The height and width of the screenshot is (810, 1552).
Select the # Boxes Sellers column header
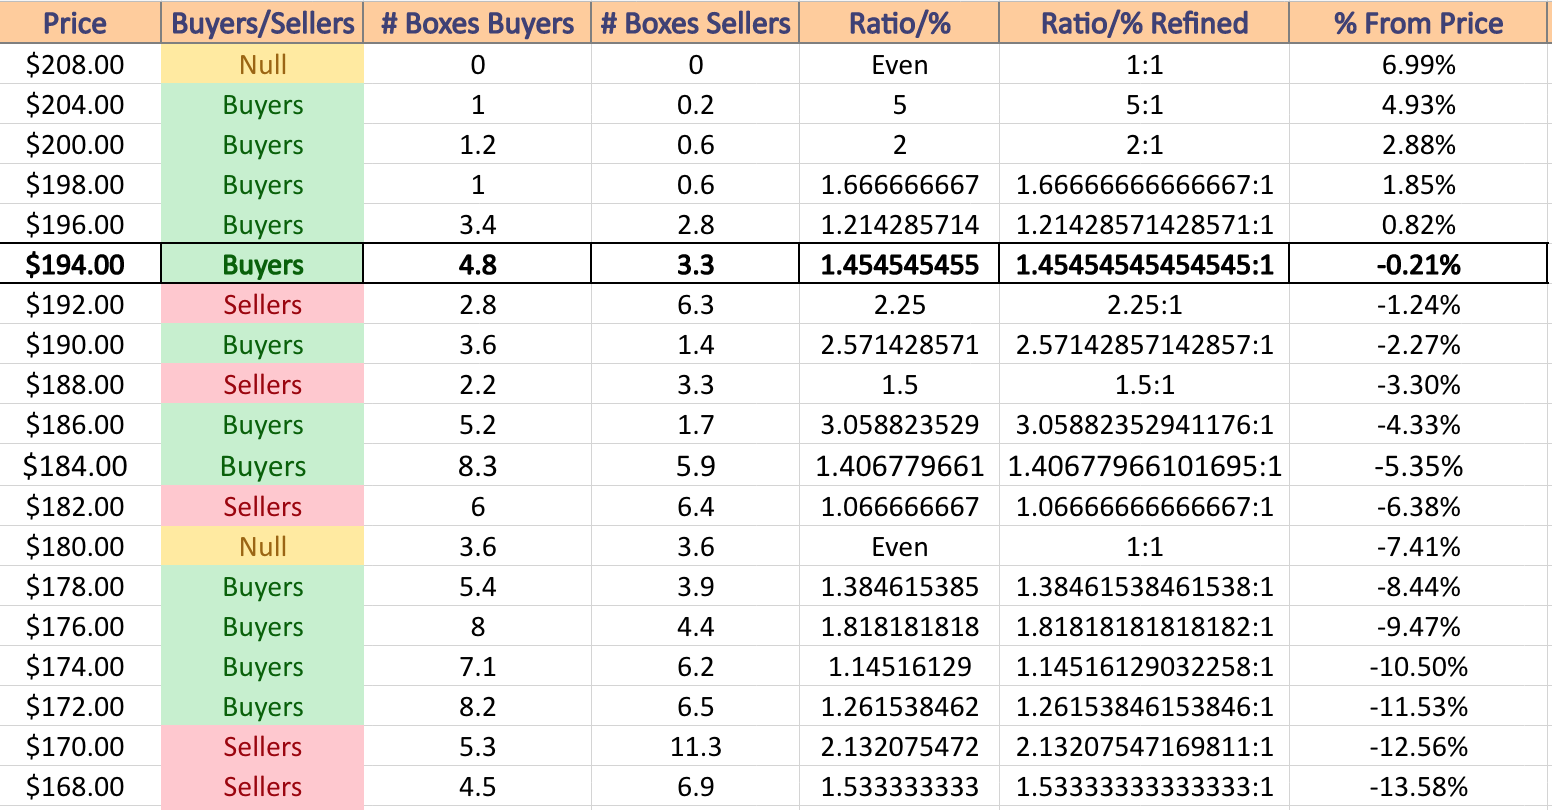[695, 23]
